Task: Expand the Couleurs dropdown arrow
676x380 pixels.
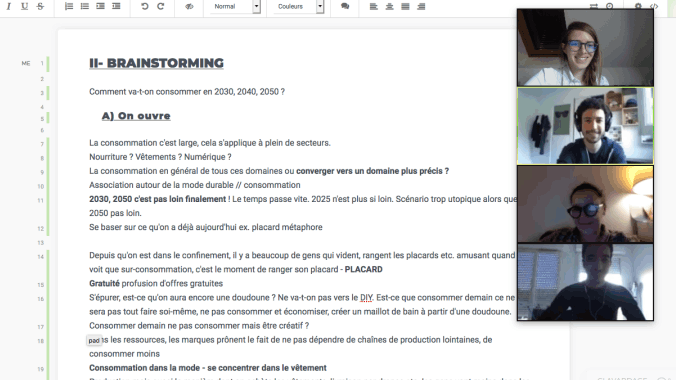Action: tap(320, 6)
